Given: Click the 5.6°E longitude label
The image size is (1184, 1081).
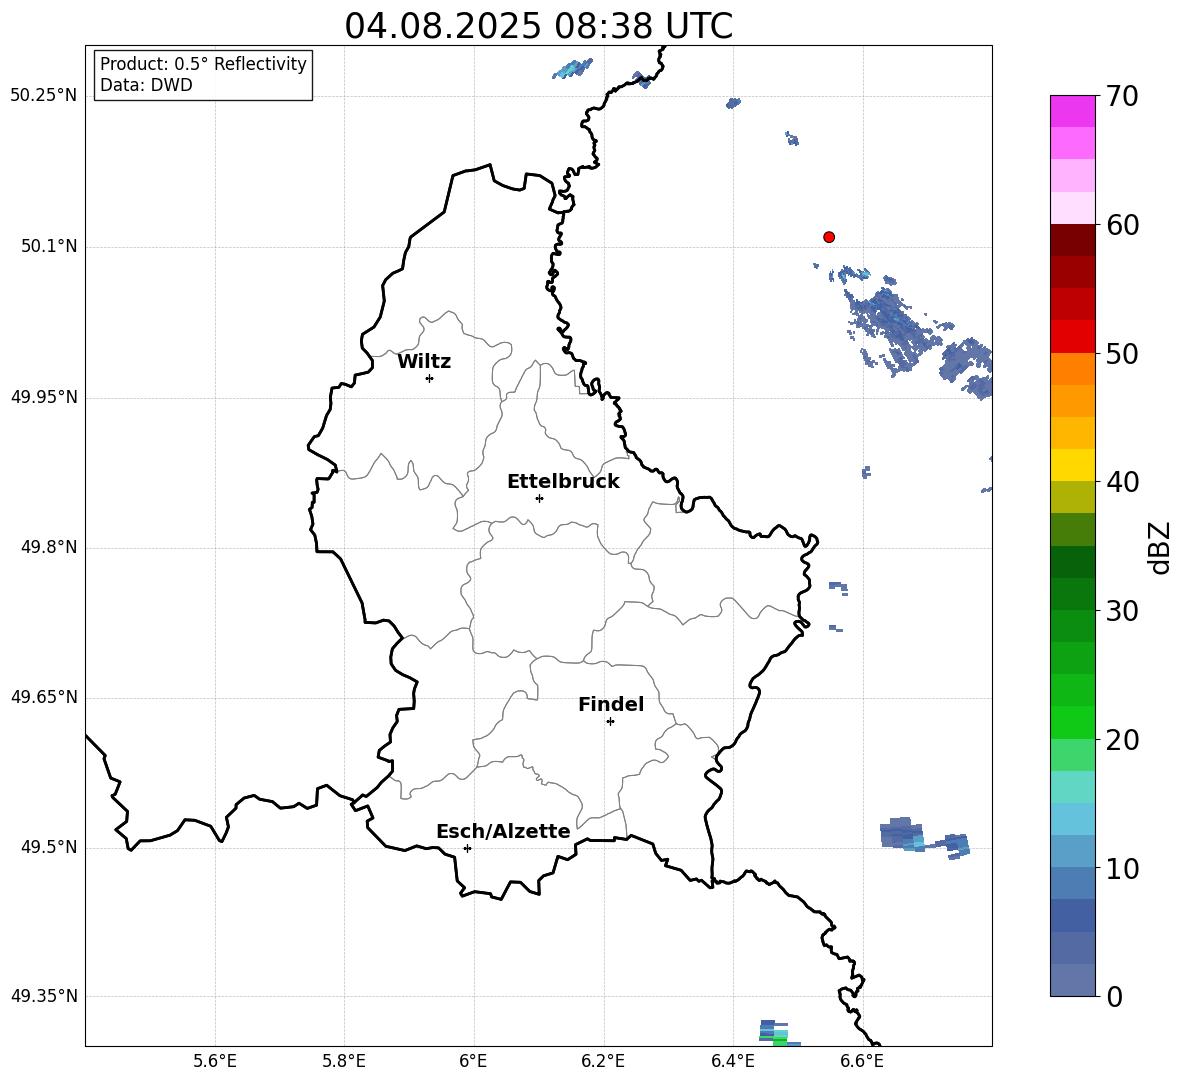Looking at the screenshot, I should 215,1061.
